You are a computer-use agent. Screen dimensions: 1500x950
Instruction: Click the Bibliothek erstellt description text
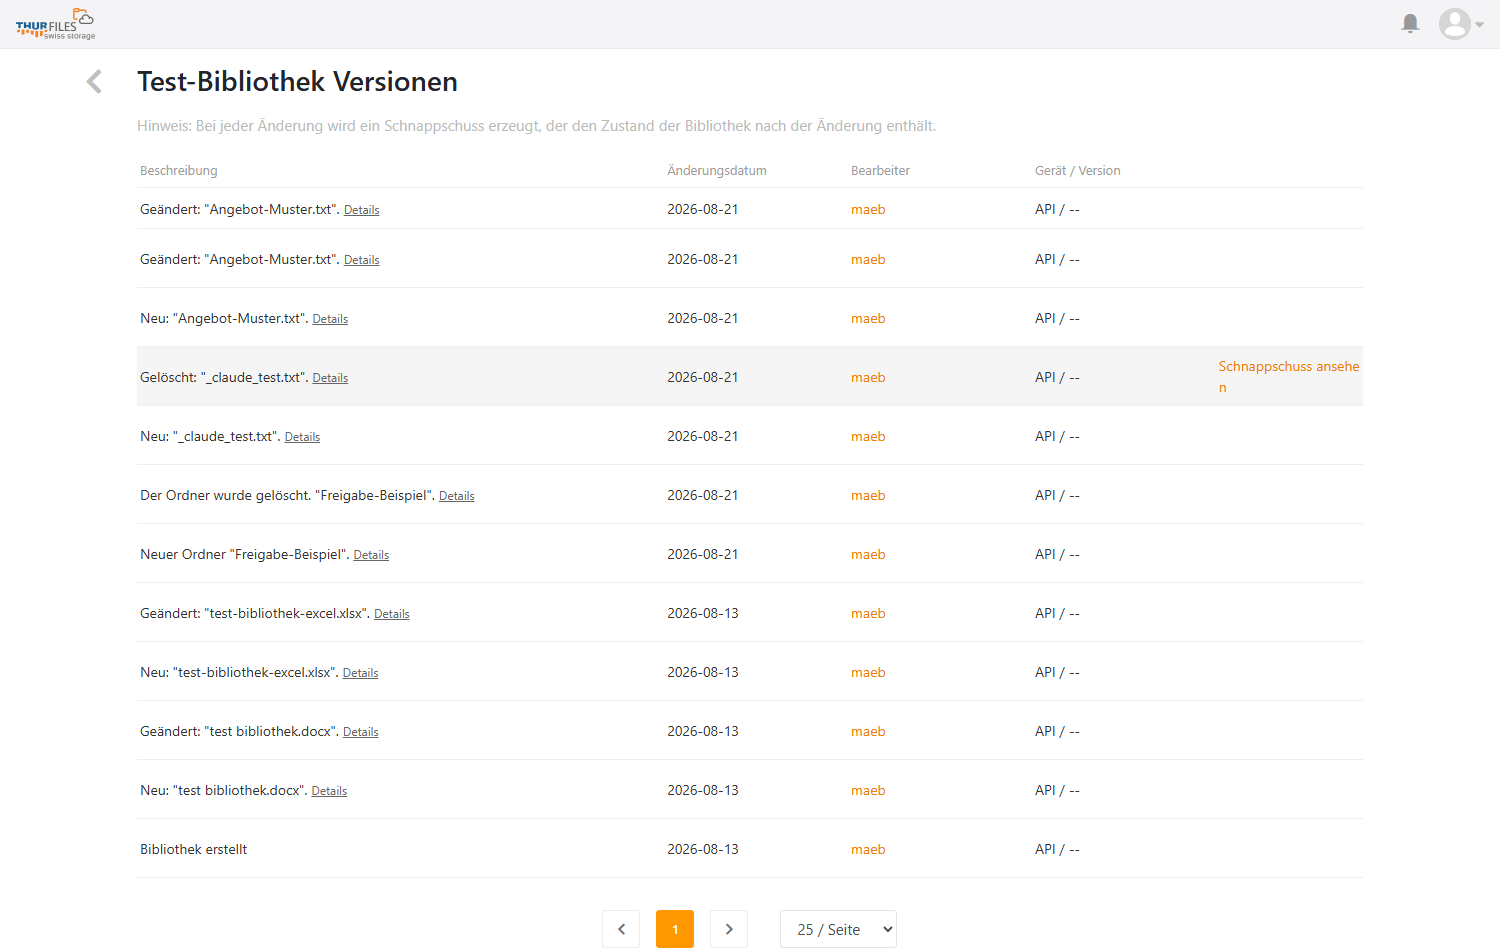(193, 849)
